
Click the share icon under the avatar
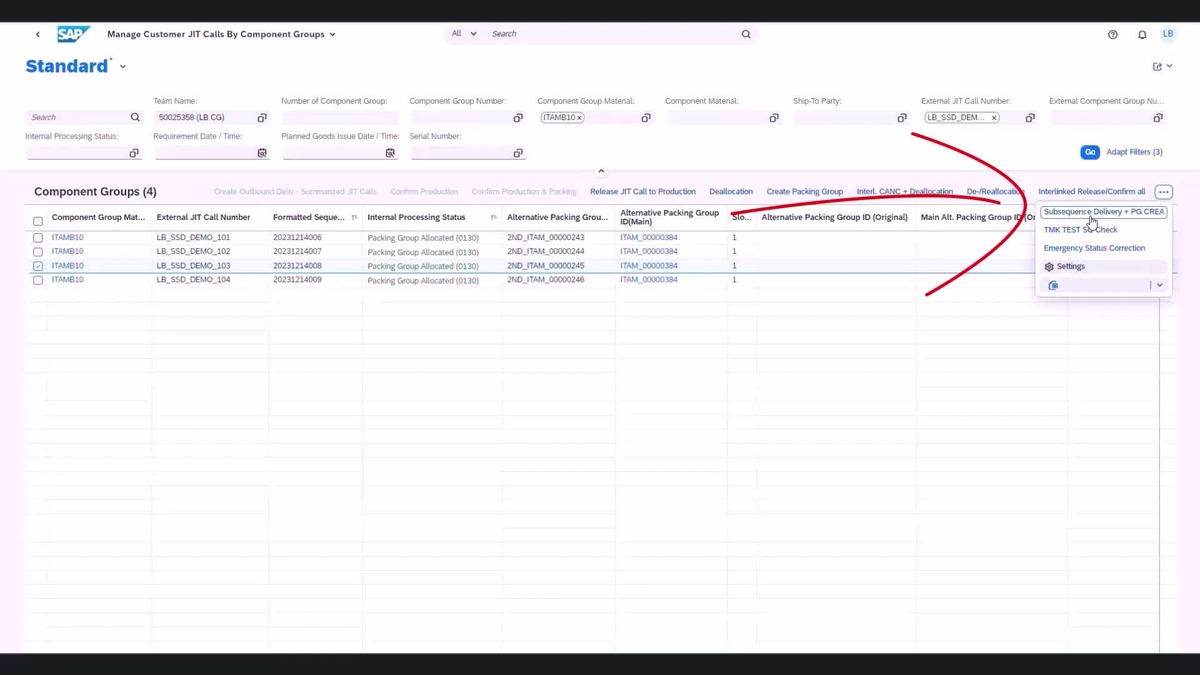pyautogui.click(x=1157, y=65)
